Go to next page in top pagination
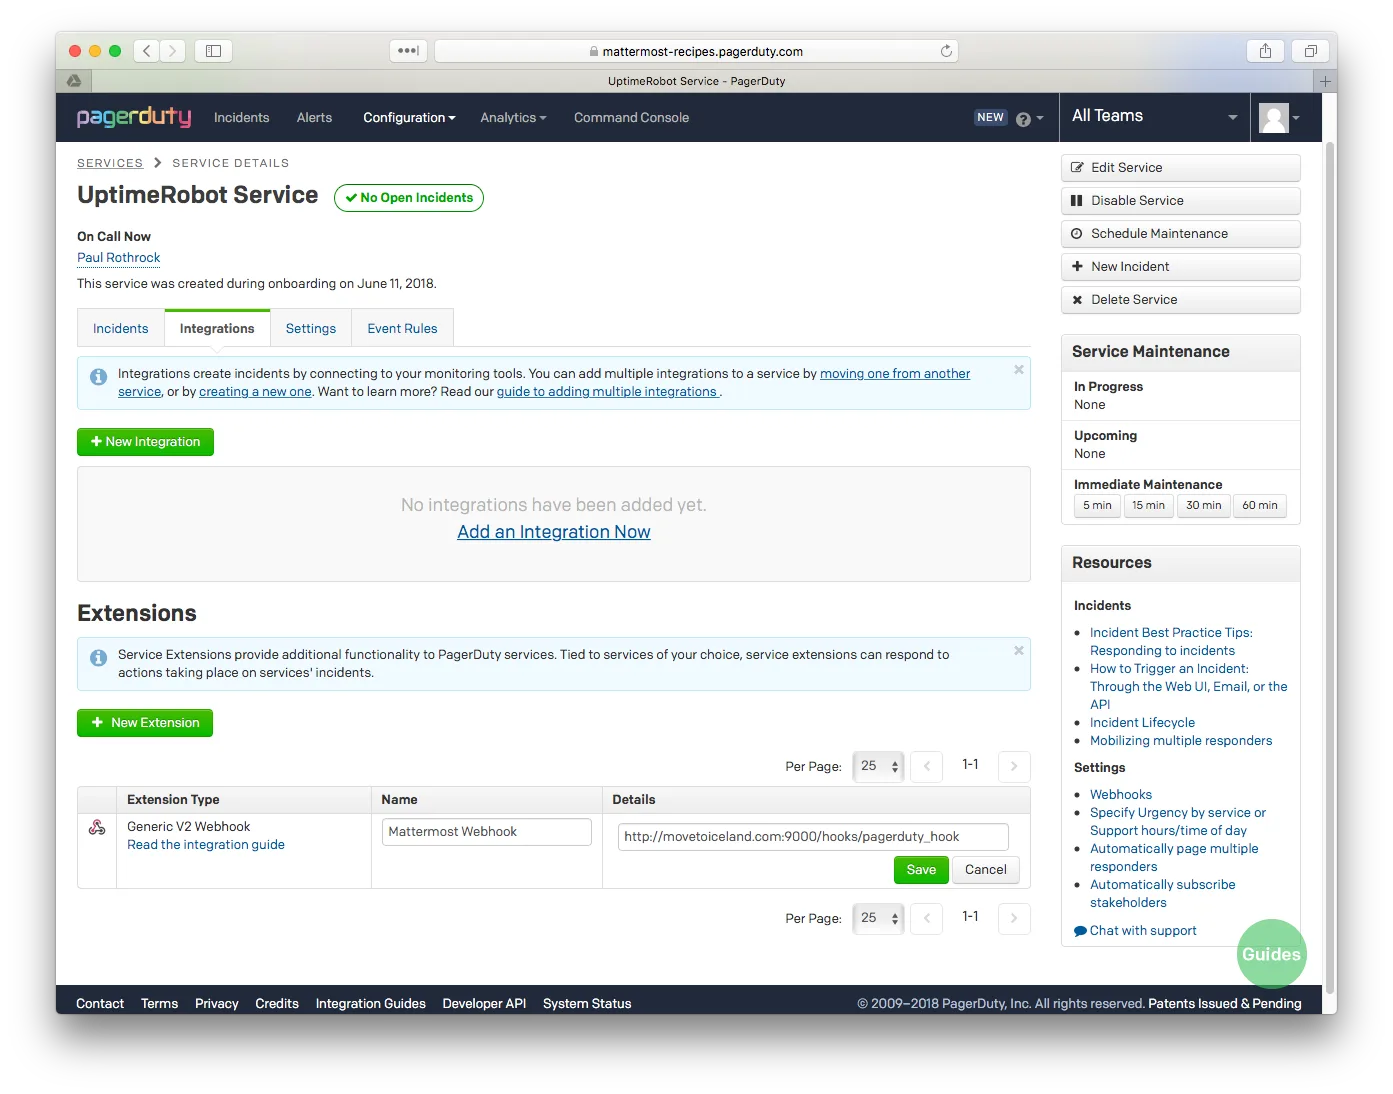 1014,766
